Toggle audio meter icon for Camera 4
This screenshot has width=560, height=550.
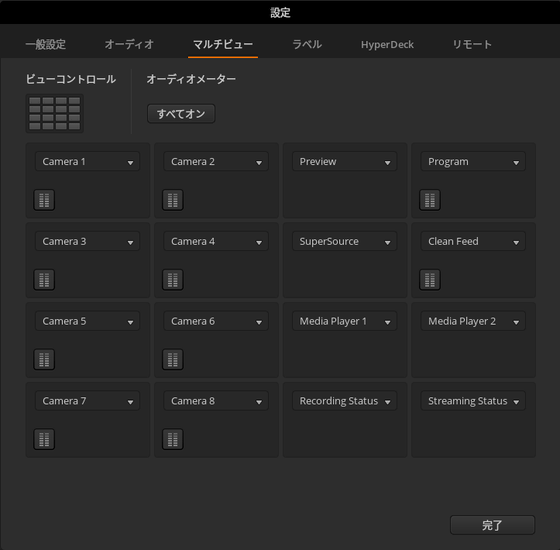click(173, 279)
